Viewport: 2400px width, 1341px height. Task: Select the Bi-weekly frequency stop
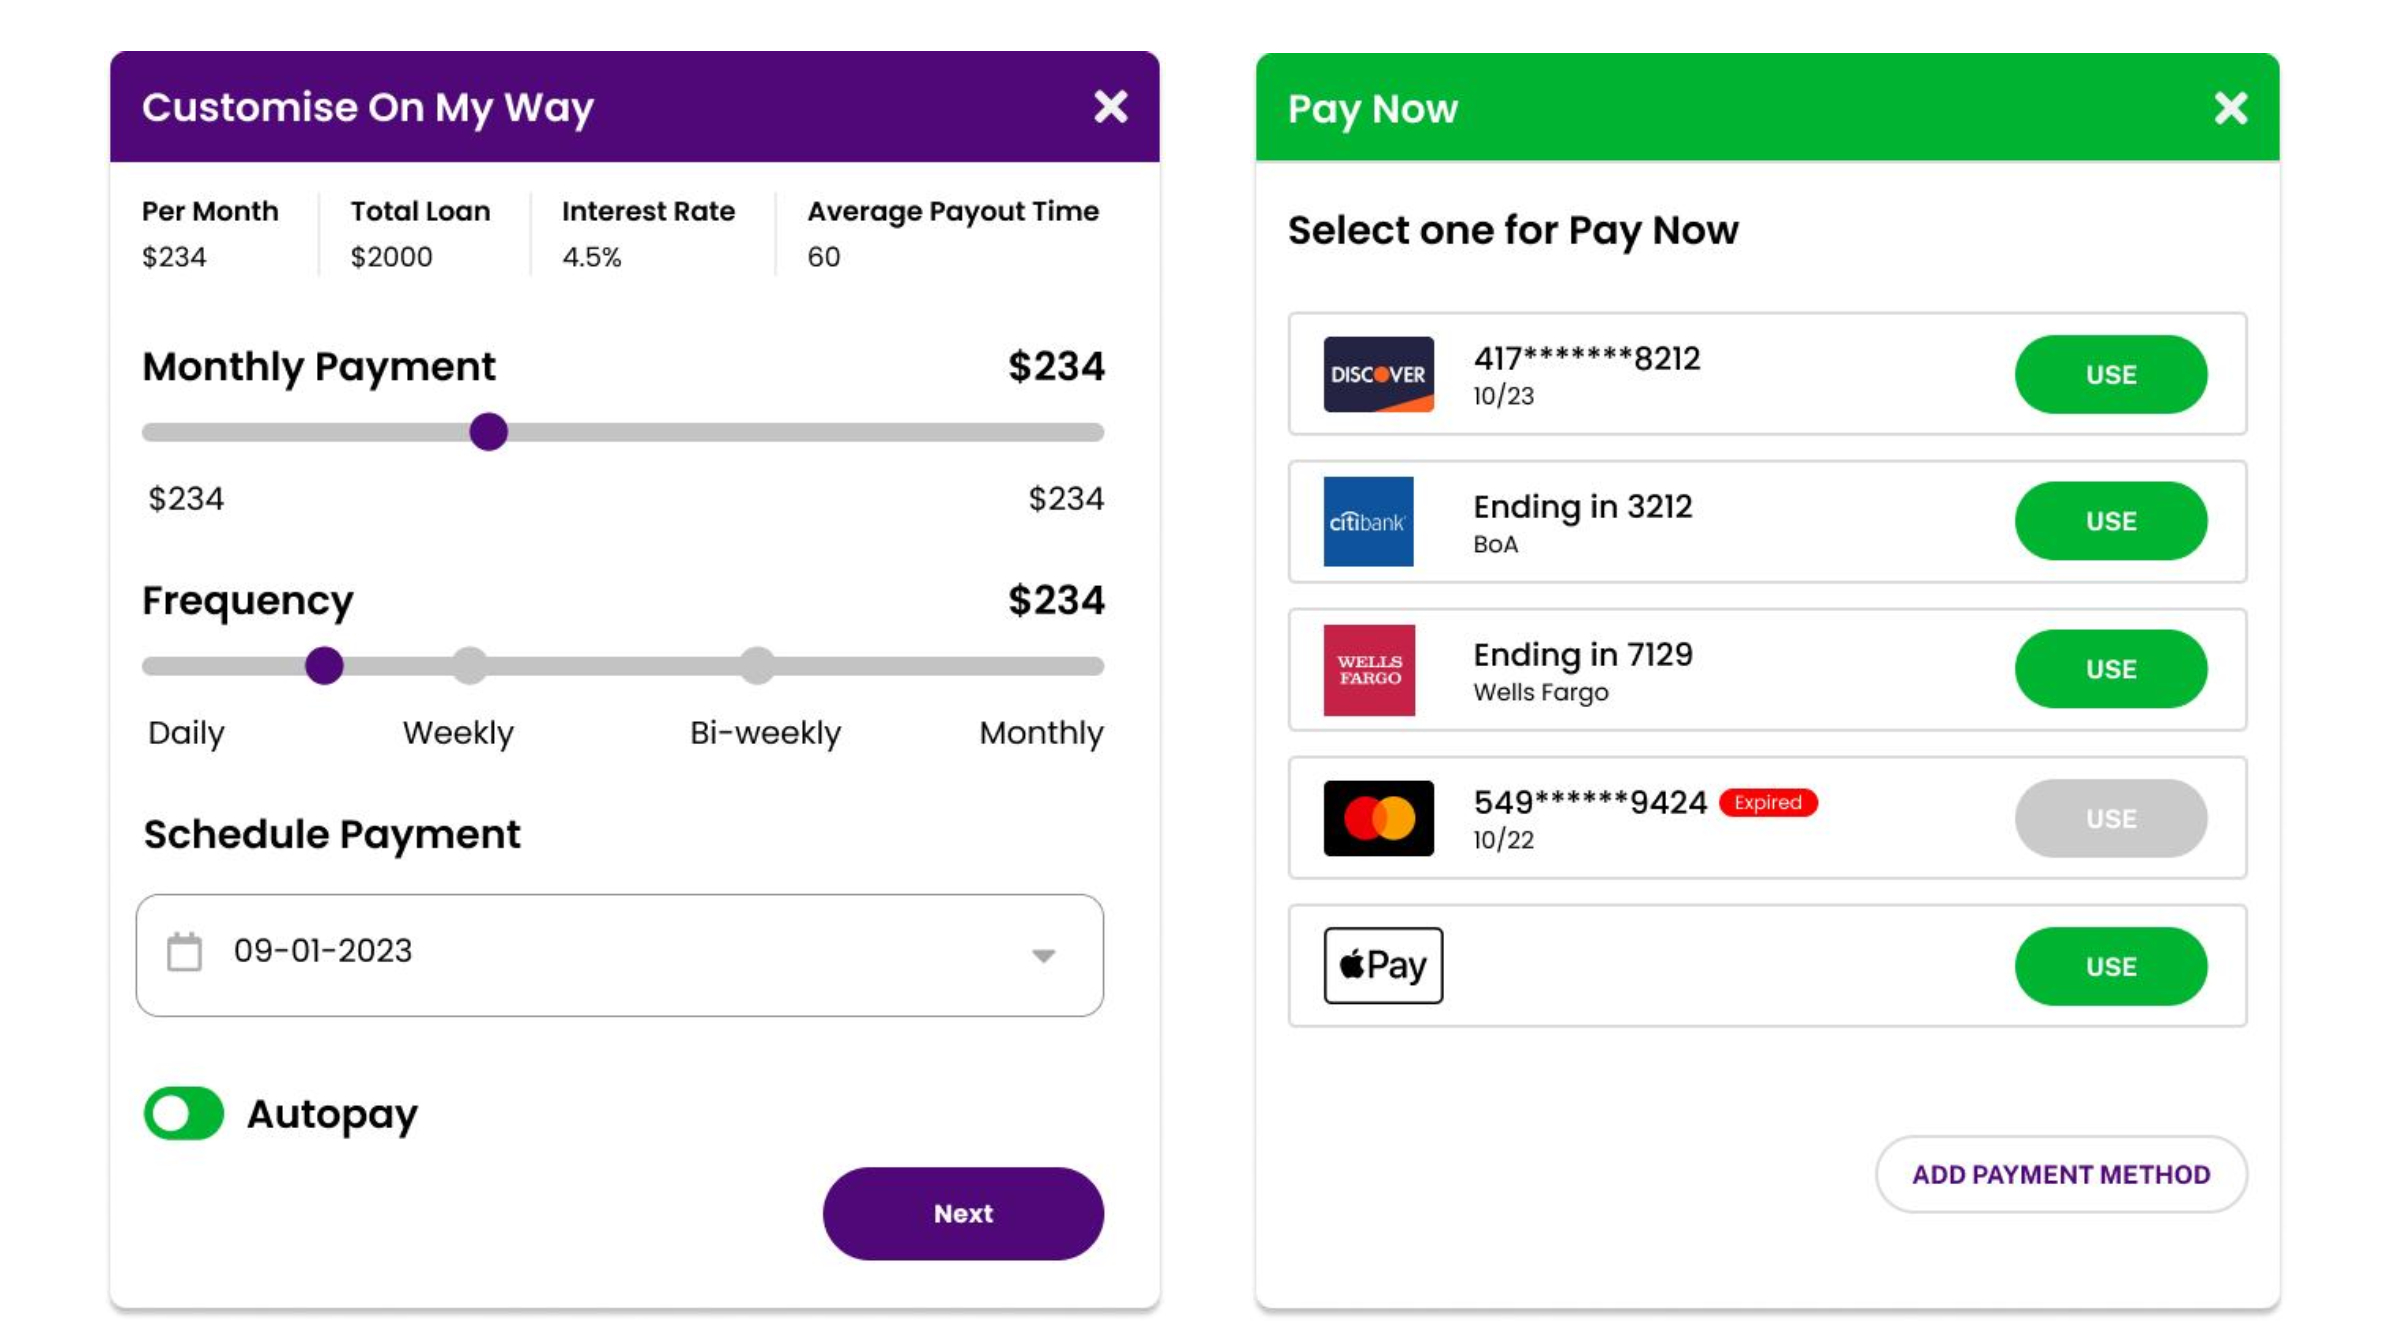coord(757,666)
